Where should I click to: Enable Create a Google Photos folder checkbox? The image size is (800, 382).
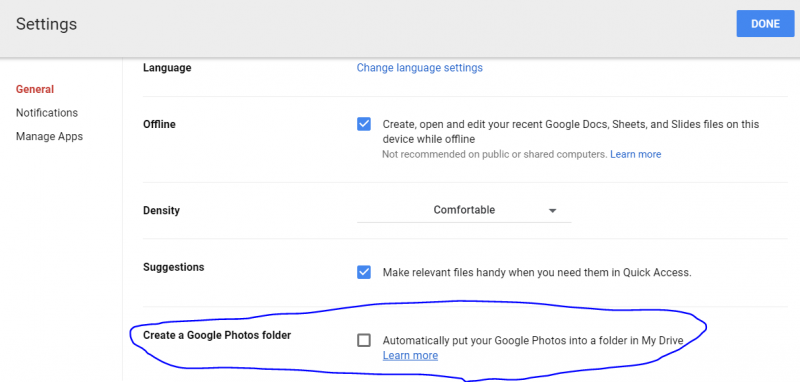364,340
